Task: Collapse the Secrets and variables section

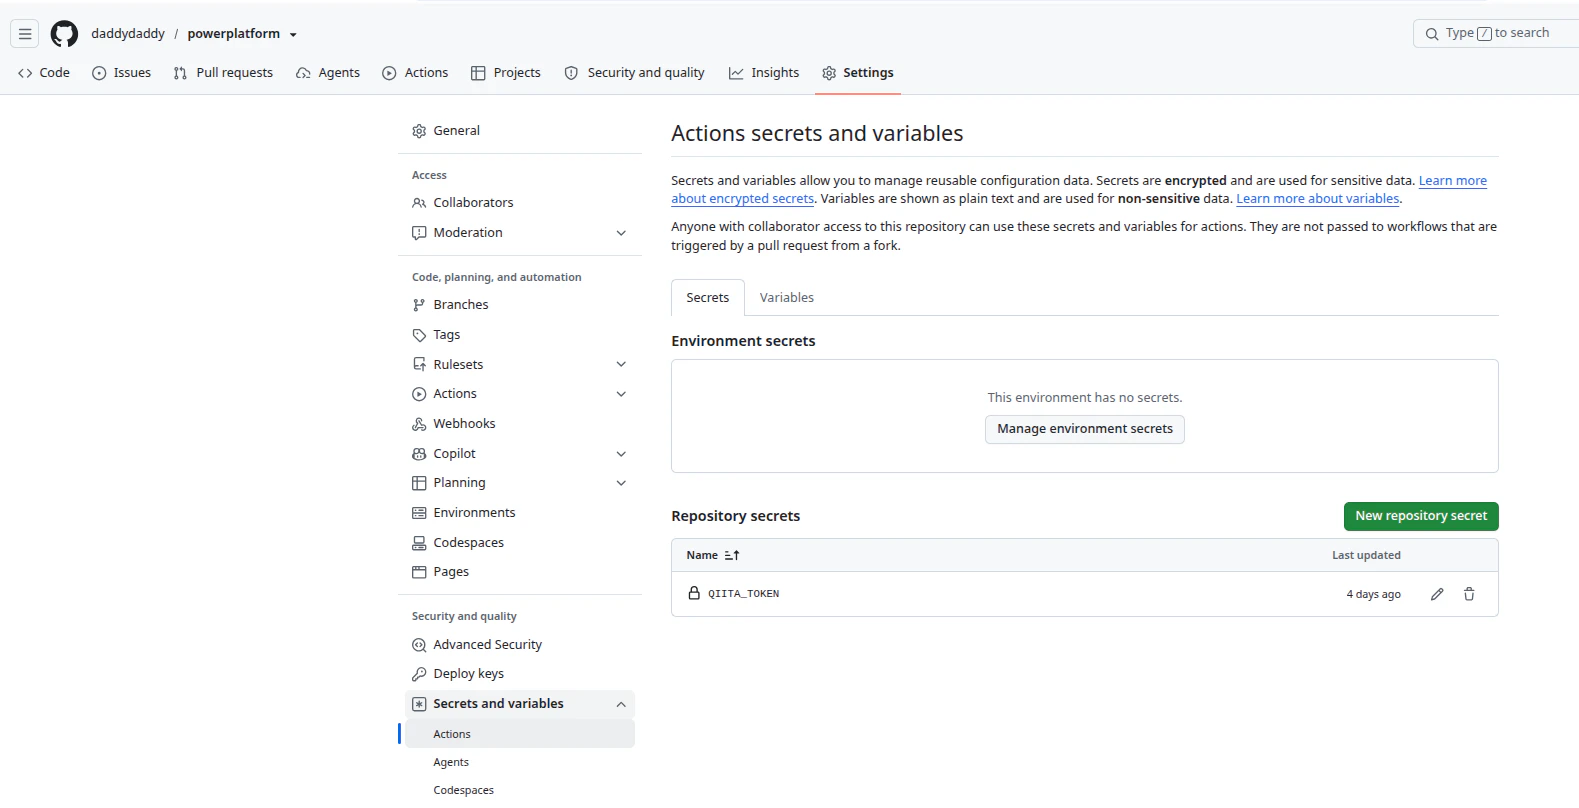Action: (621, 704)
